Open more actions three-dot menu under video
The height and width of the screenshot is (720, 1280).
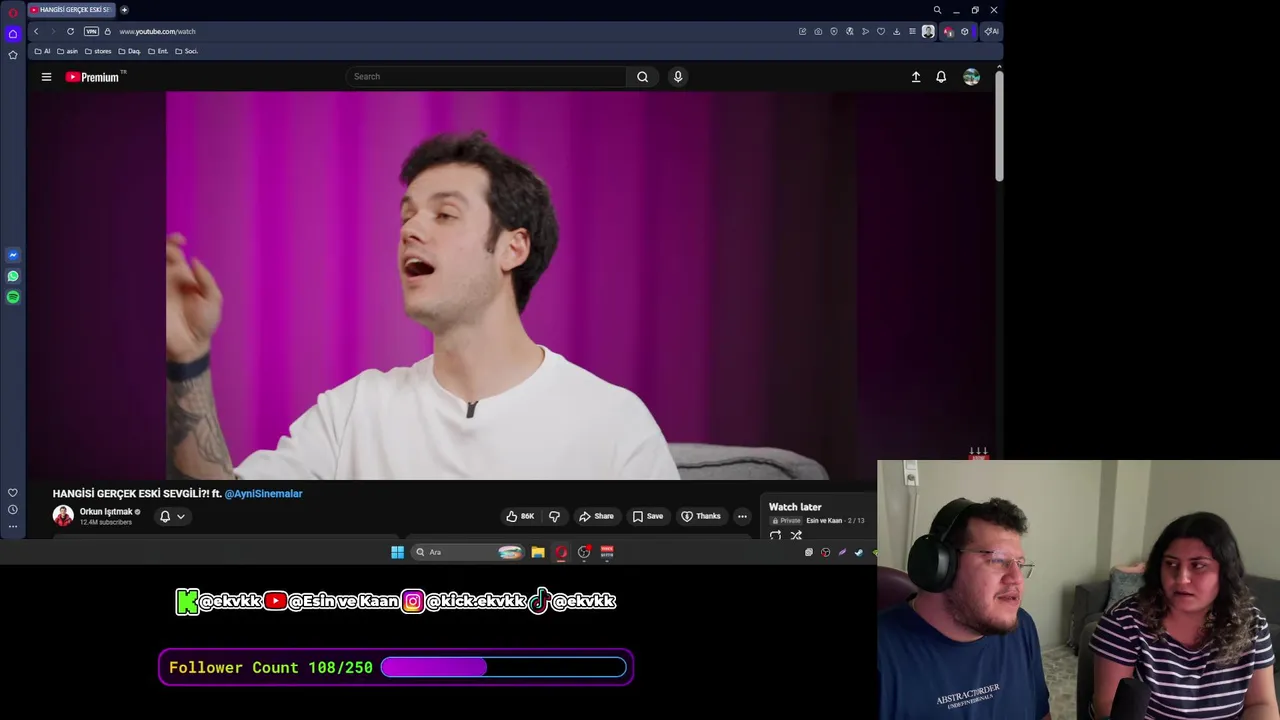pos(742,516)
